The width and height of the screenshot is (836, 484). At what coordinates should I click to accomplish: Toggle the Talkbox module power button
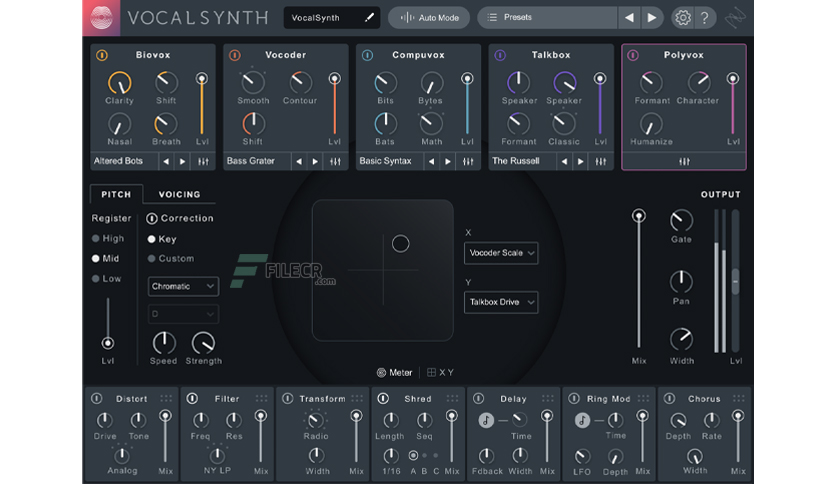[x=500, y=55]
